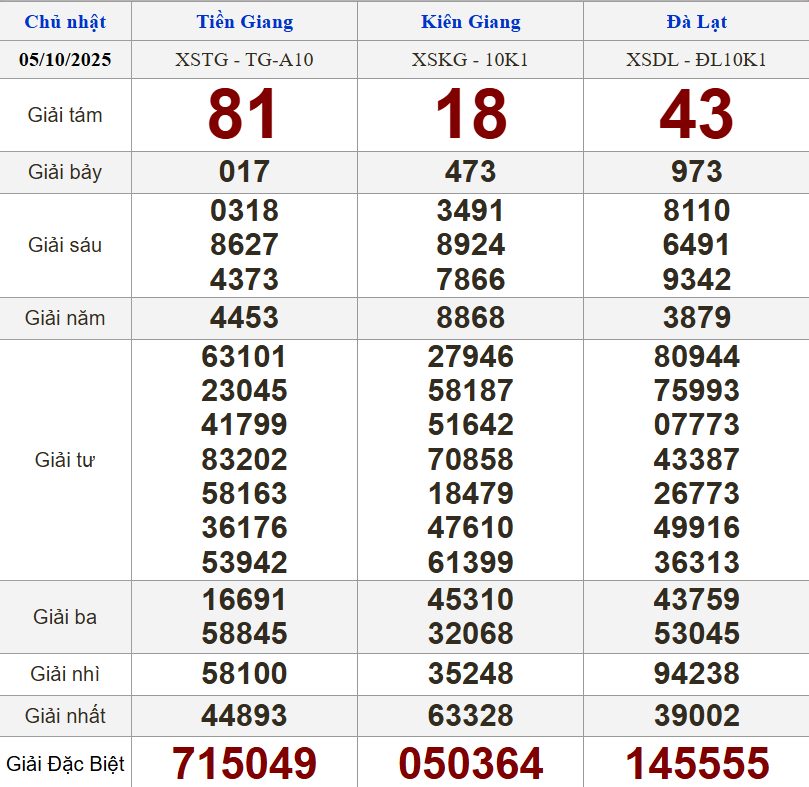
Task: Click the Chủ nhật header link
Action: click(x=65, y=22)
